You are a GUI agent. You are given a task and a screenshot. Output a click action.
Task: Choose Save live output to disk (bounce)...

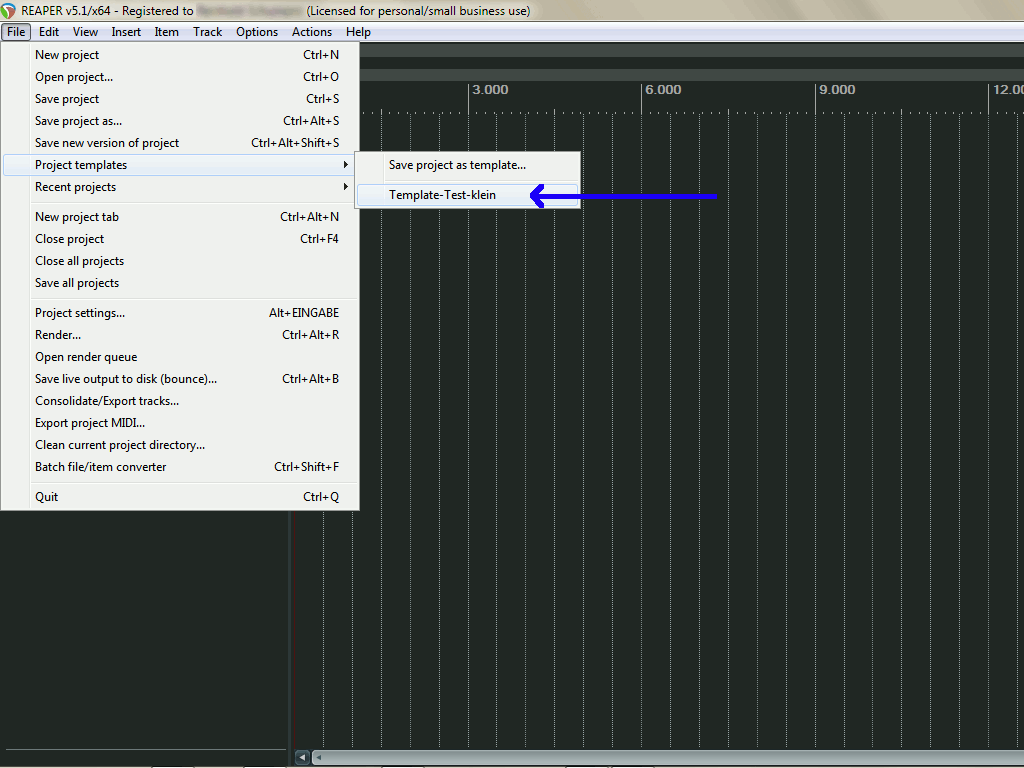(x=180, y=379)
